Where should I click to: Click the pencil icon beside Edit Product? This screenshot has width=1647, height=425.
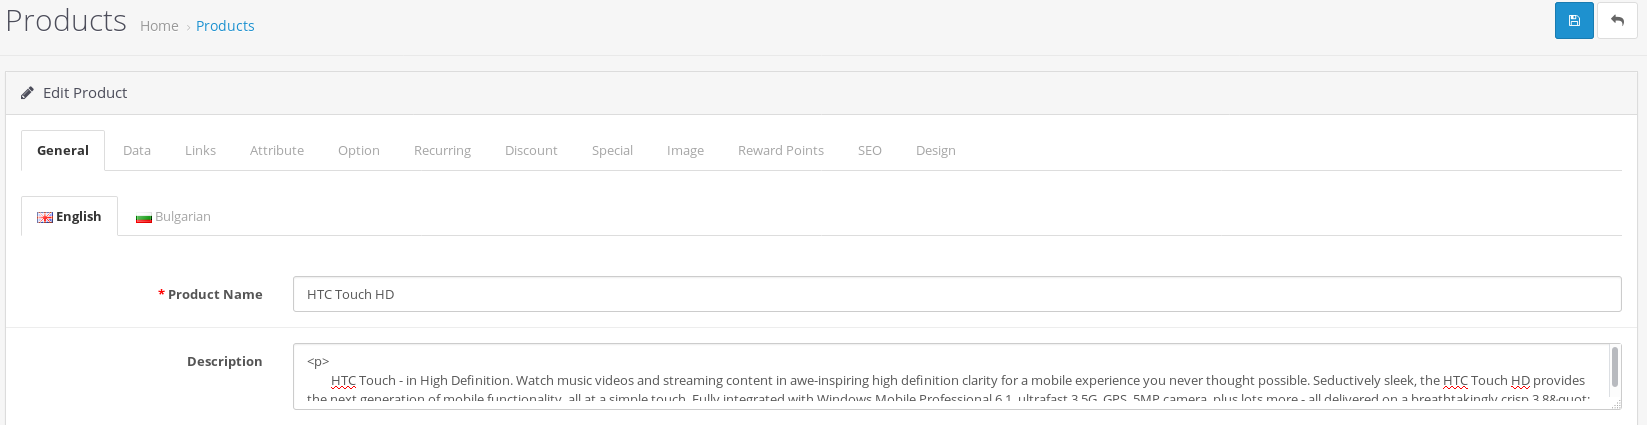[x=27, y=93]
